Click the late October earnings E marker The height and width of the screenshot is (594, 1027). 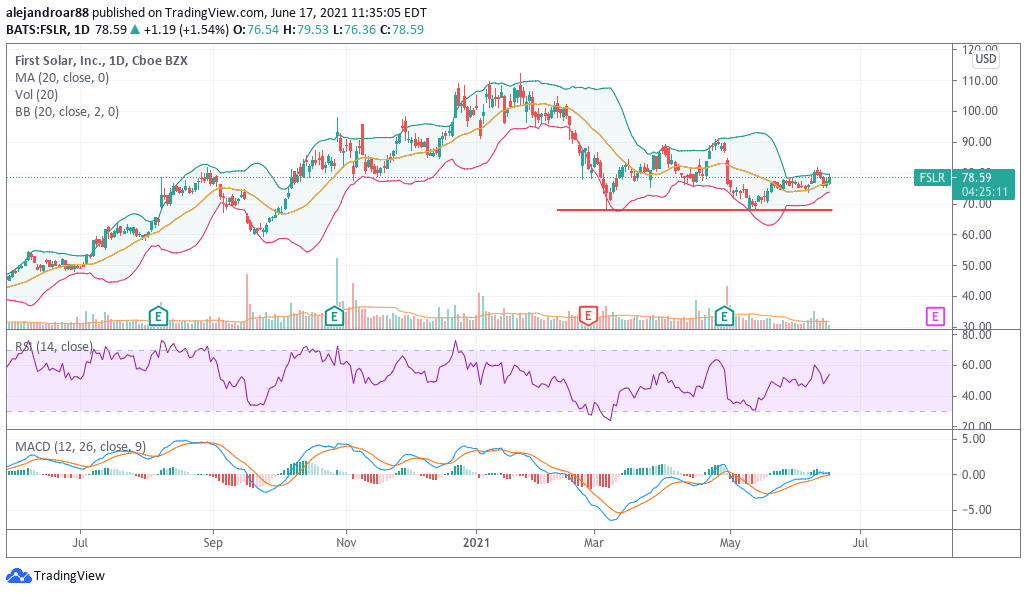pyautogui.click(x=334, y=317)
